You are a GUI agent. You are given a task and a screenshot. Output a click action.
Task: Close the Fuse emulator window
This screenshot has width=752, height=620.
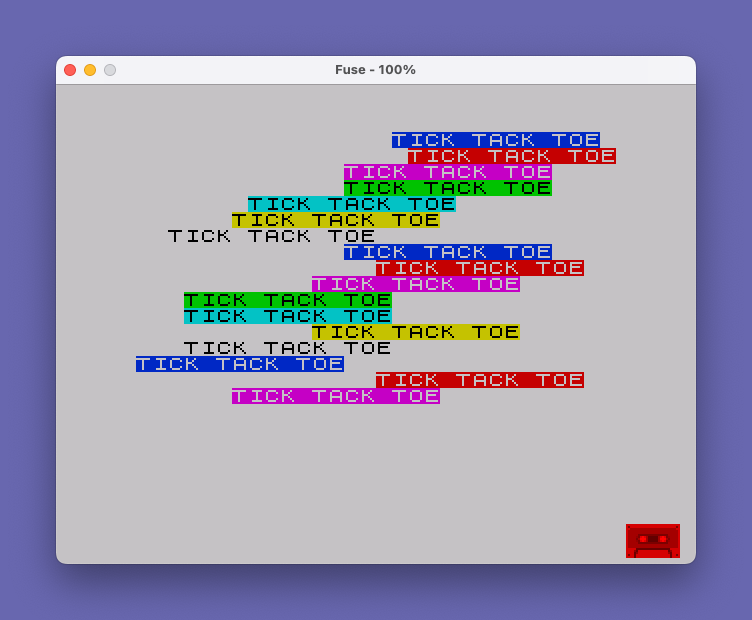70,70
